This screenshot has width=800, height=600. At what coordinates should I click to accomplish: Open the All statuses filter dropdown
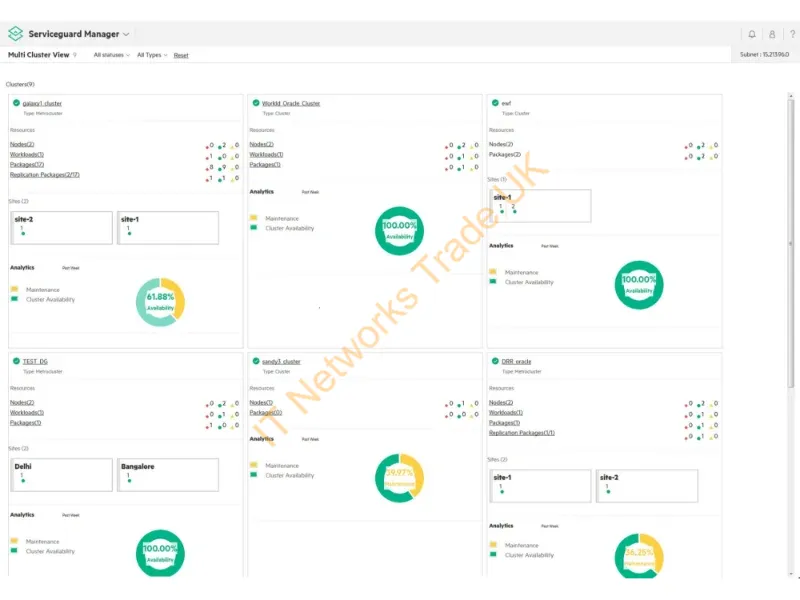pyautogui.click(x=111, y=55)
